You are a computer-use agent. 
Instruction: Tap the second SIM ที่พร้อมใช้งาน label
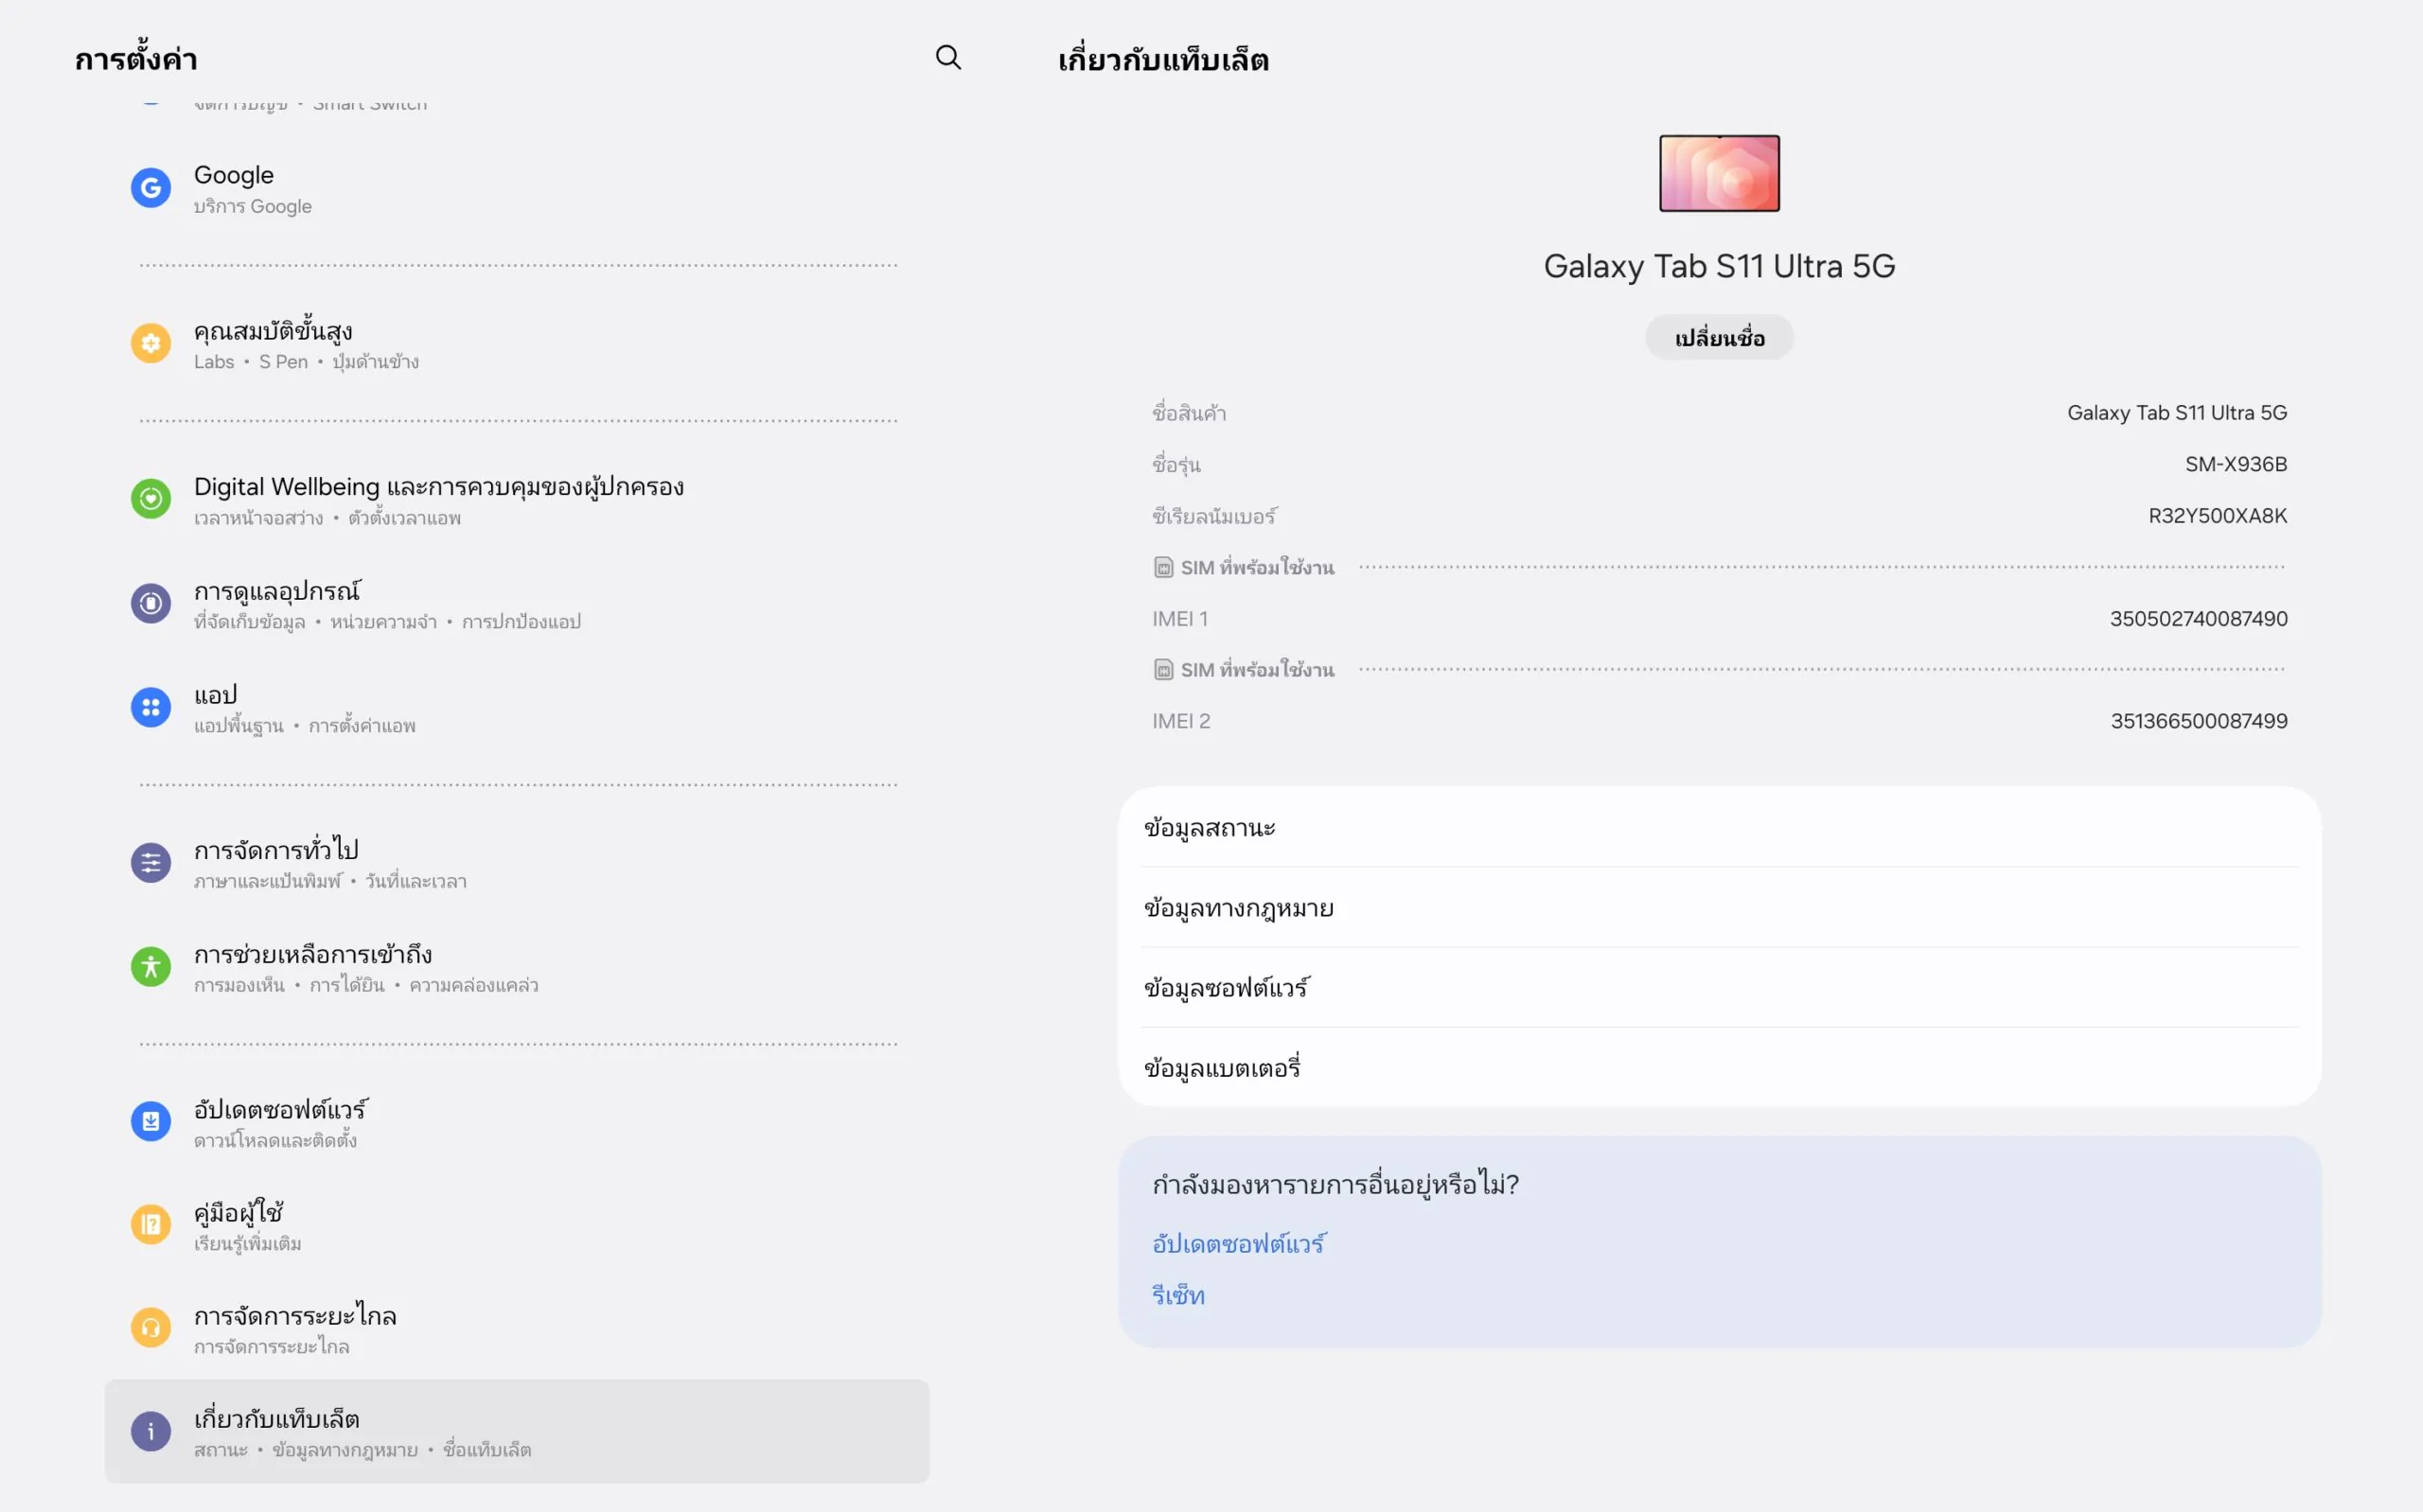click(x=1257, y=669)
